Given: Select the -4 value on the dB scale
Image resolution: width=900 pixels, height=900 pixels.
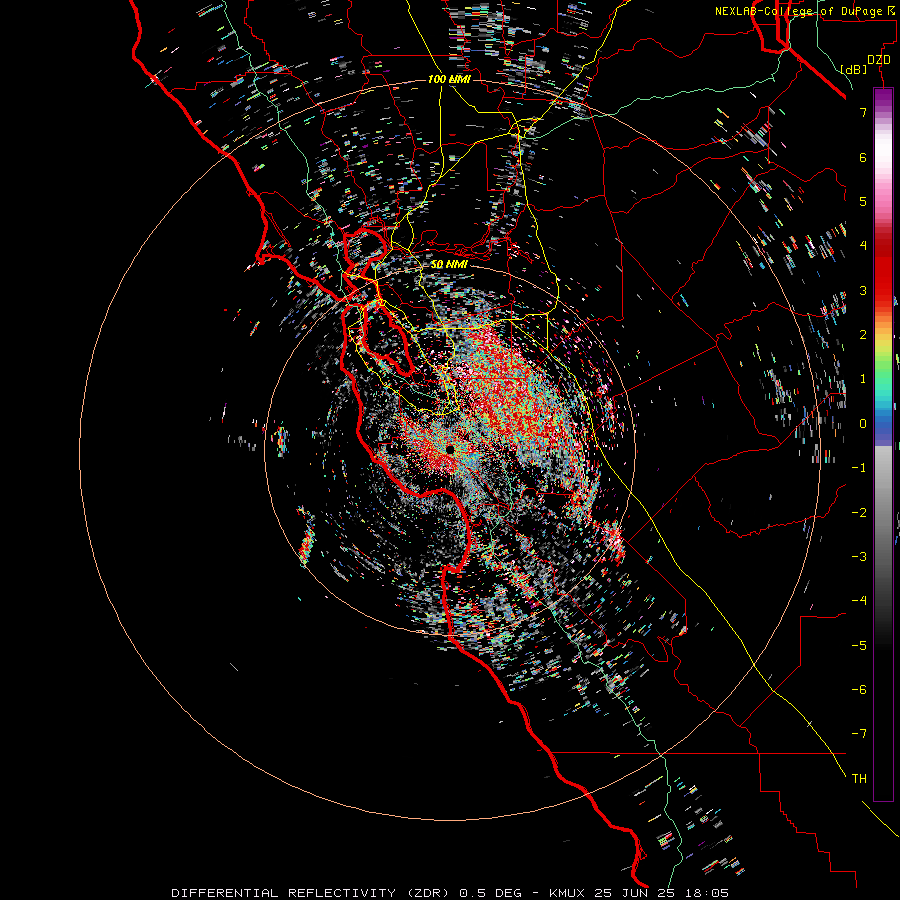Looking at the screenshot, I should pos(859,601).
